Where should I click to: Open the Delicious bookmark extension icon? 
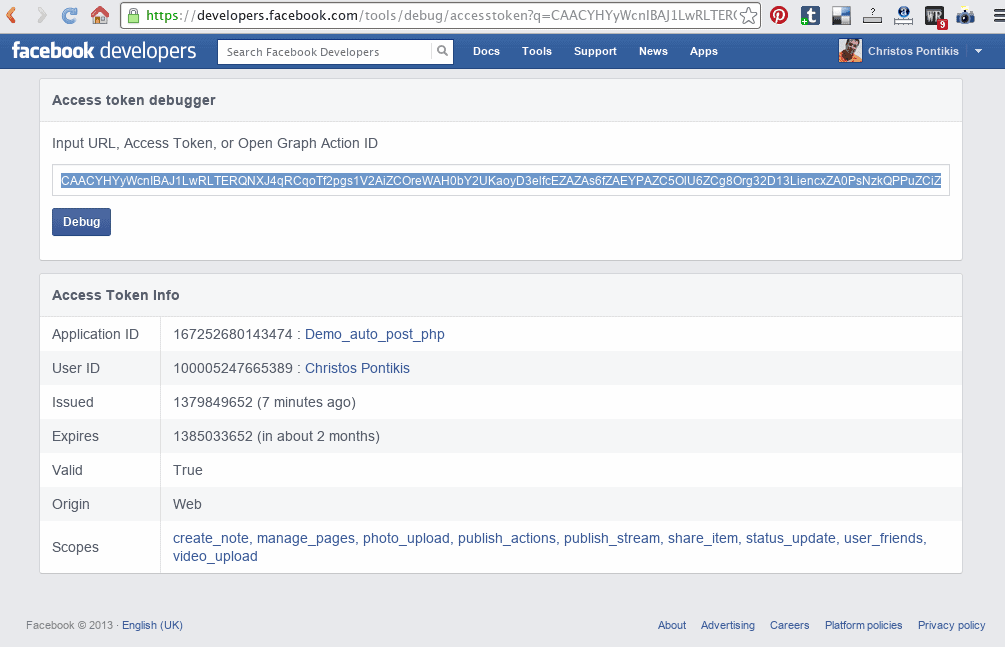click(x=841, y=15)
